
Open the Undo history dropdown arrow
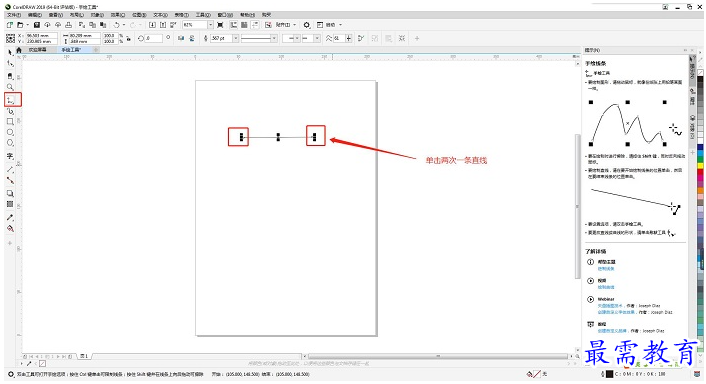(124, 25)
